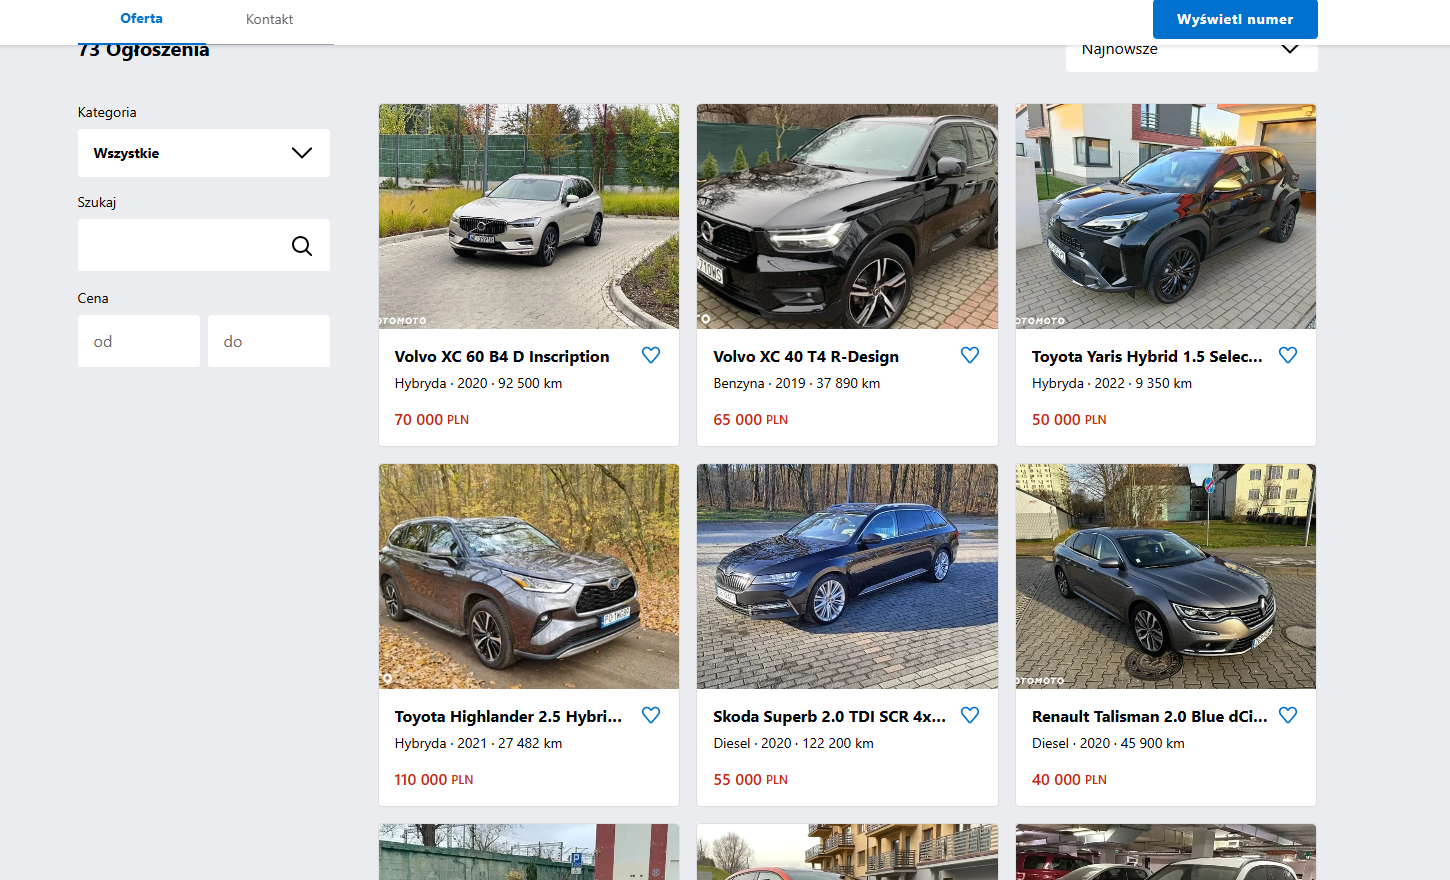This screenshot has width=1450, height=880.
Task: Click the 110 000 PLN price
Action: [434, 780]
